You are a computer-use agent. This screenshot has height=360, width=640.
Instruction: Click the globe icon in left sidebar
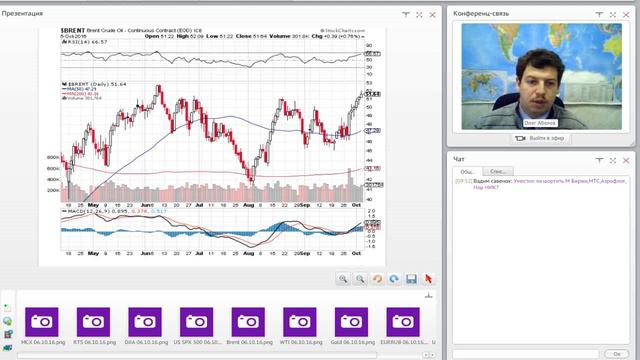(x=7, y=321)
